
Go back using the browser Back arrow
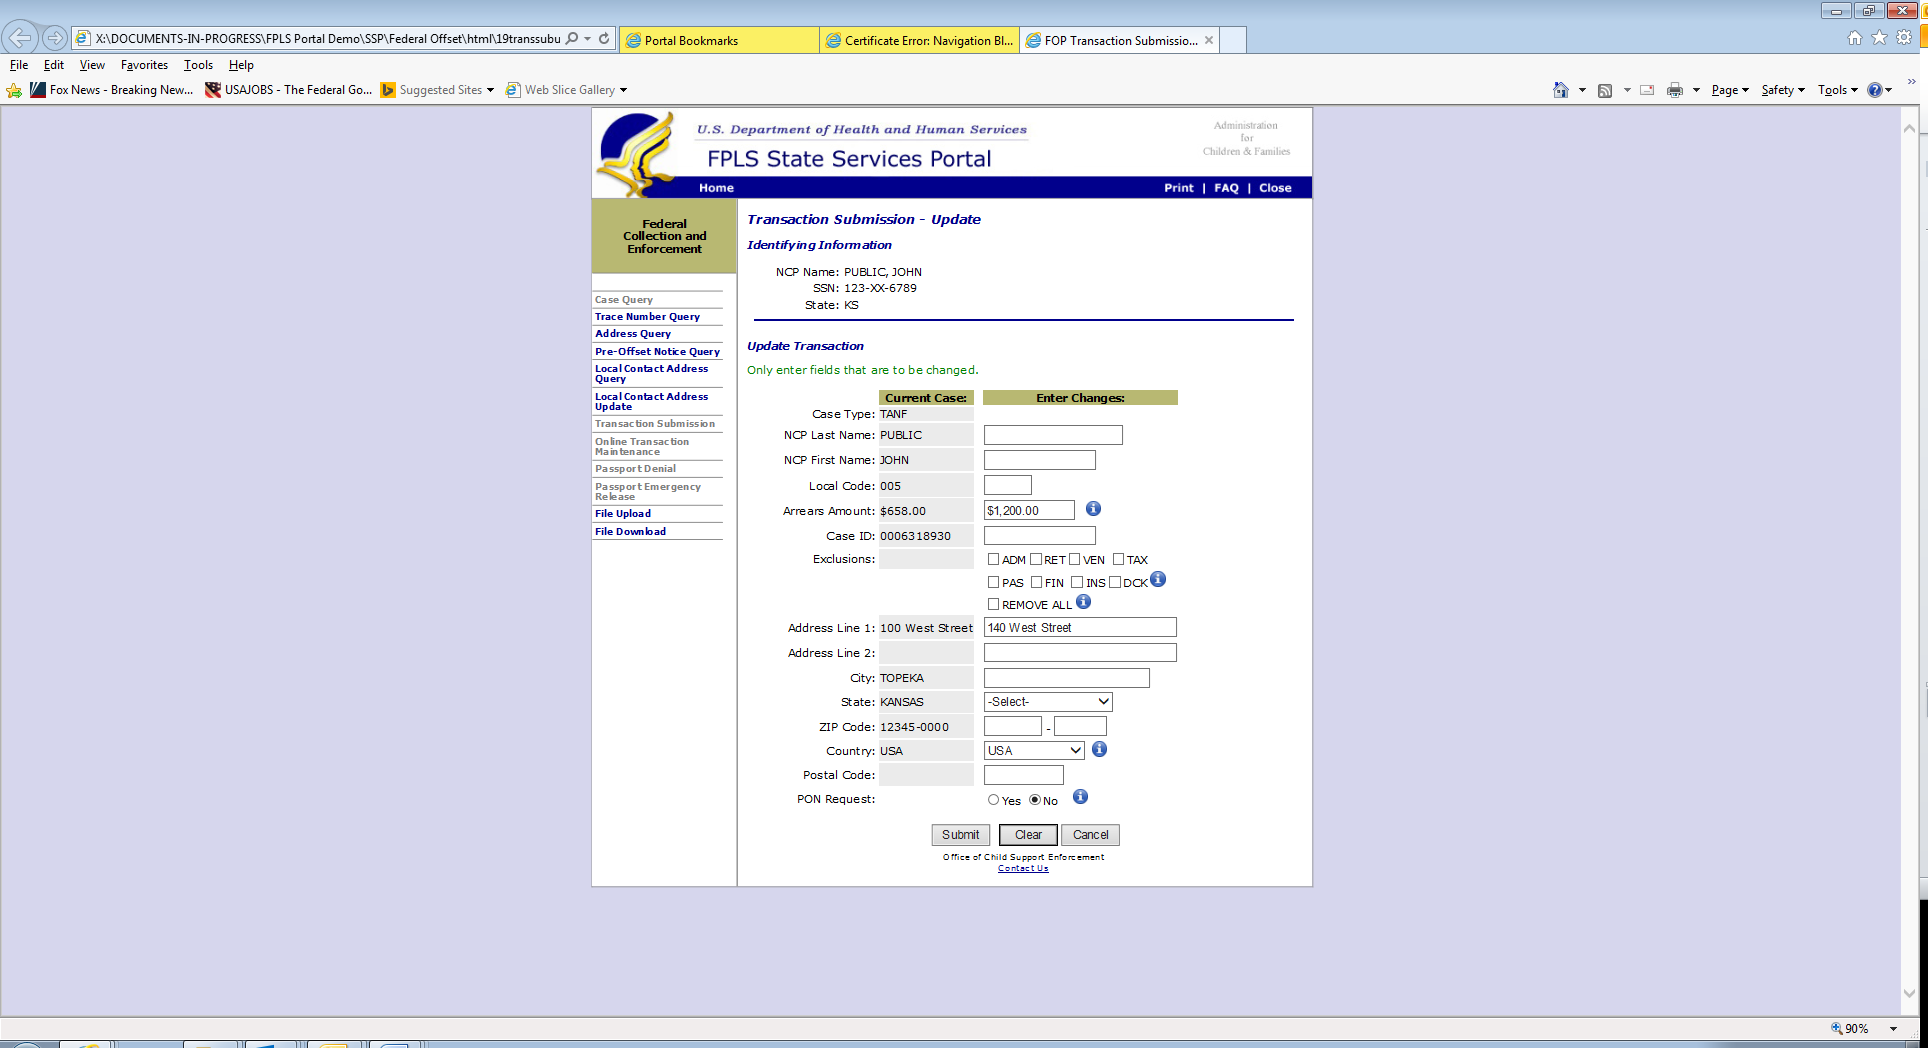coord(19,38)
